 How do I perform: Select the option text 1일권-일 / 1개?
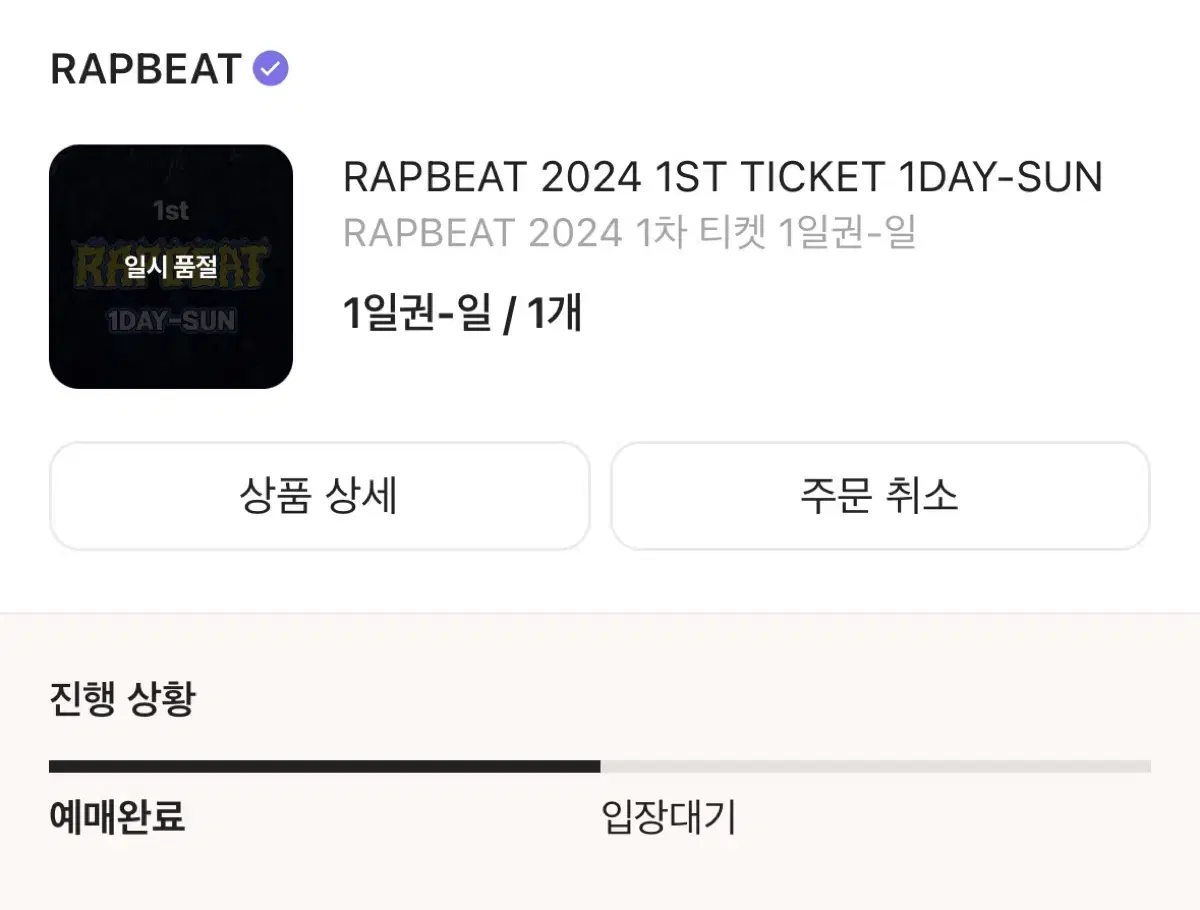[x=462, y=314]
